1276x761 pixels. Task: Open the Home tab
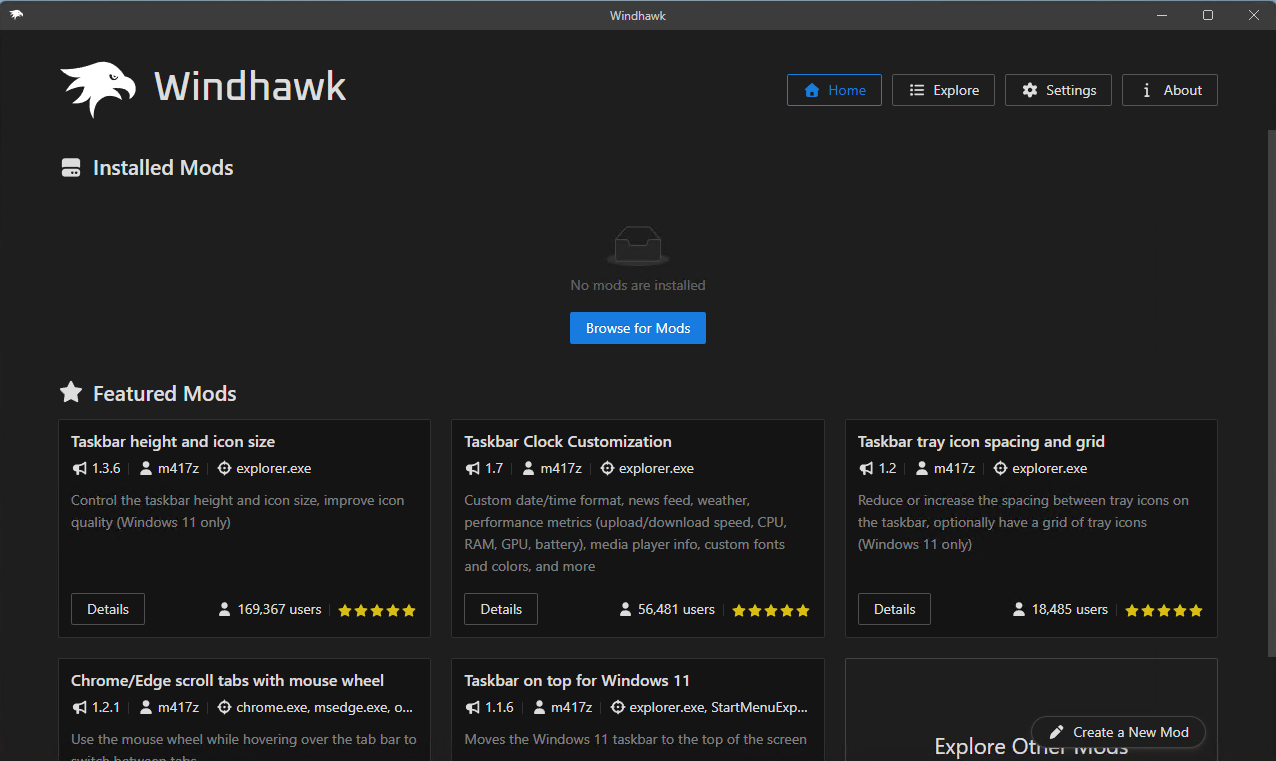(x=834, y=90)
